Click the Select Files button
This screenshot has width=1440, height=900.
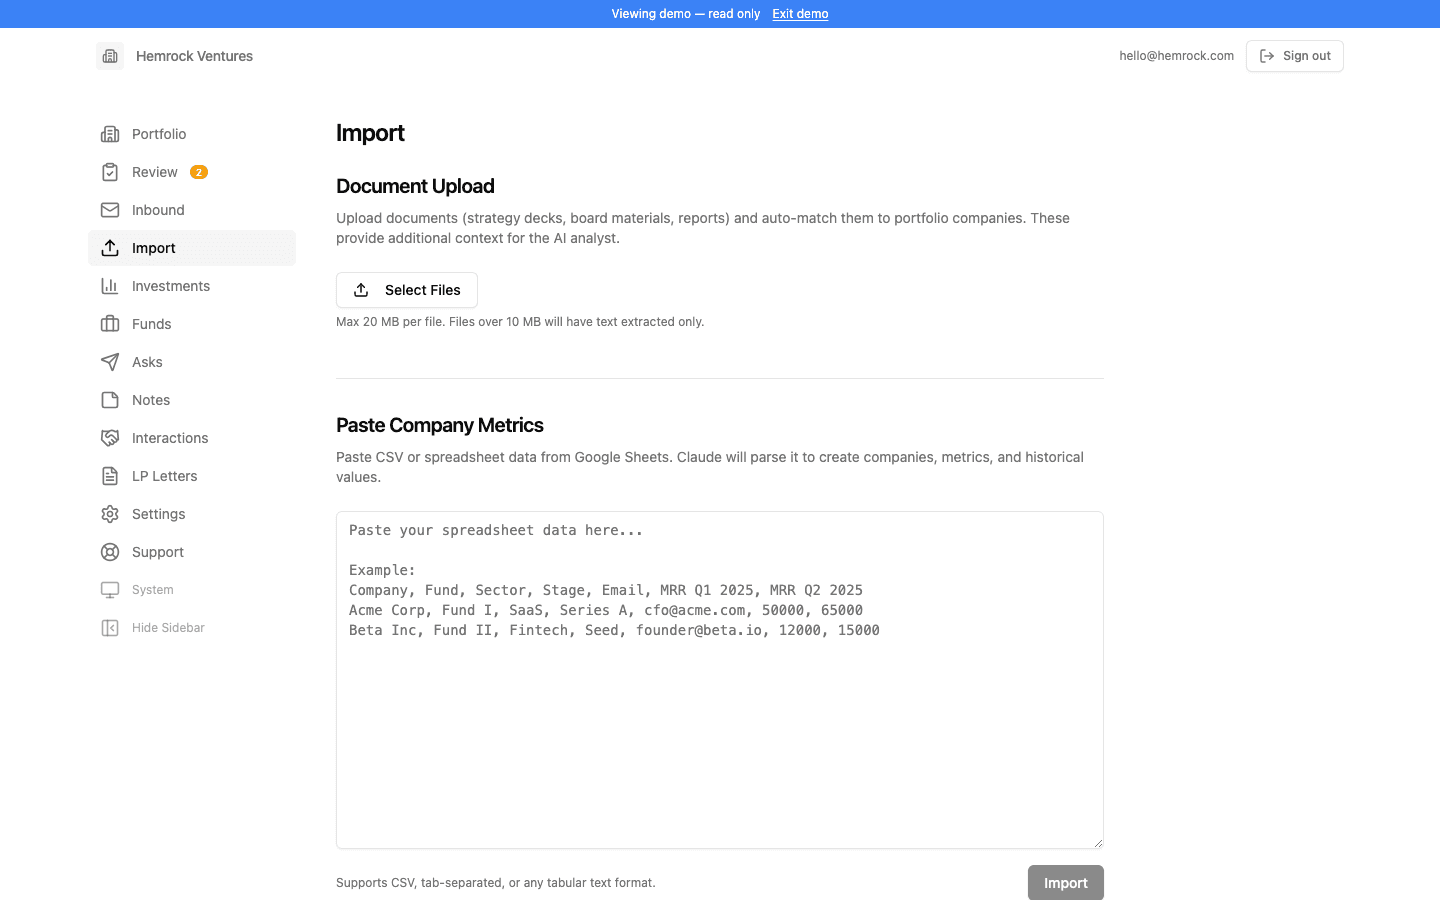pos(407,290)
